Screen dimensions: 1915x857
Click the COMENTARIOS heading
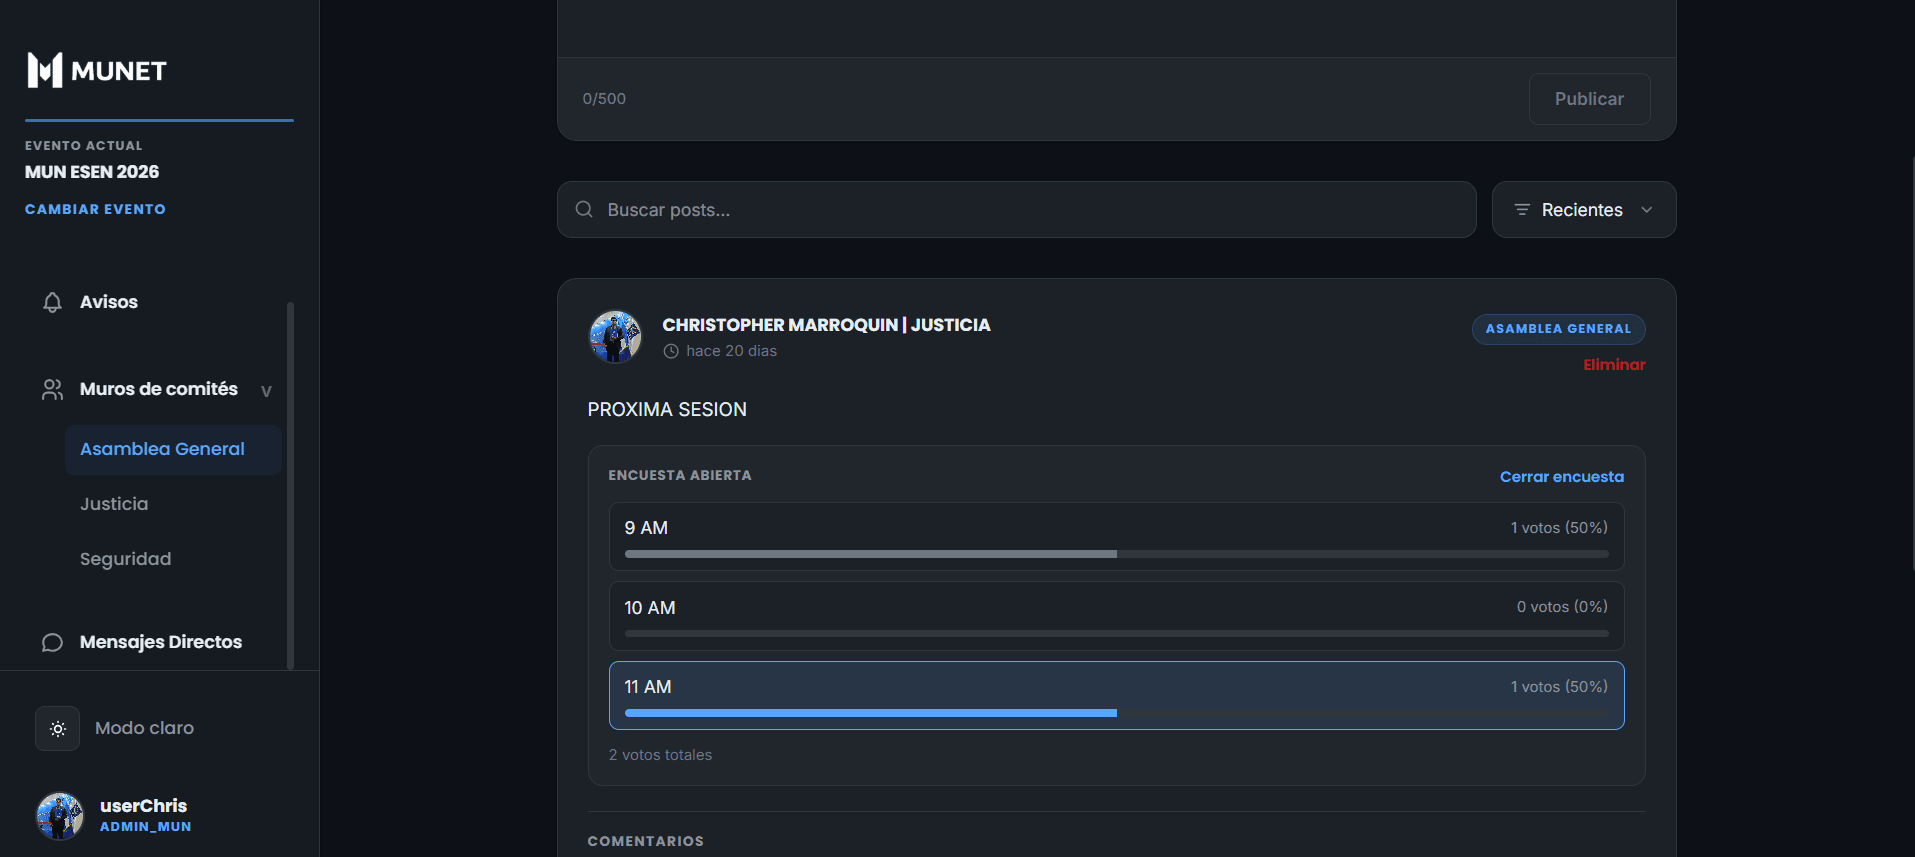coord(646,841)
